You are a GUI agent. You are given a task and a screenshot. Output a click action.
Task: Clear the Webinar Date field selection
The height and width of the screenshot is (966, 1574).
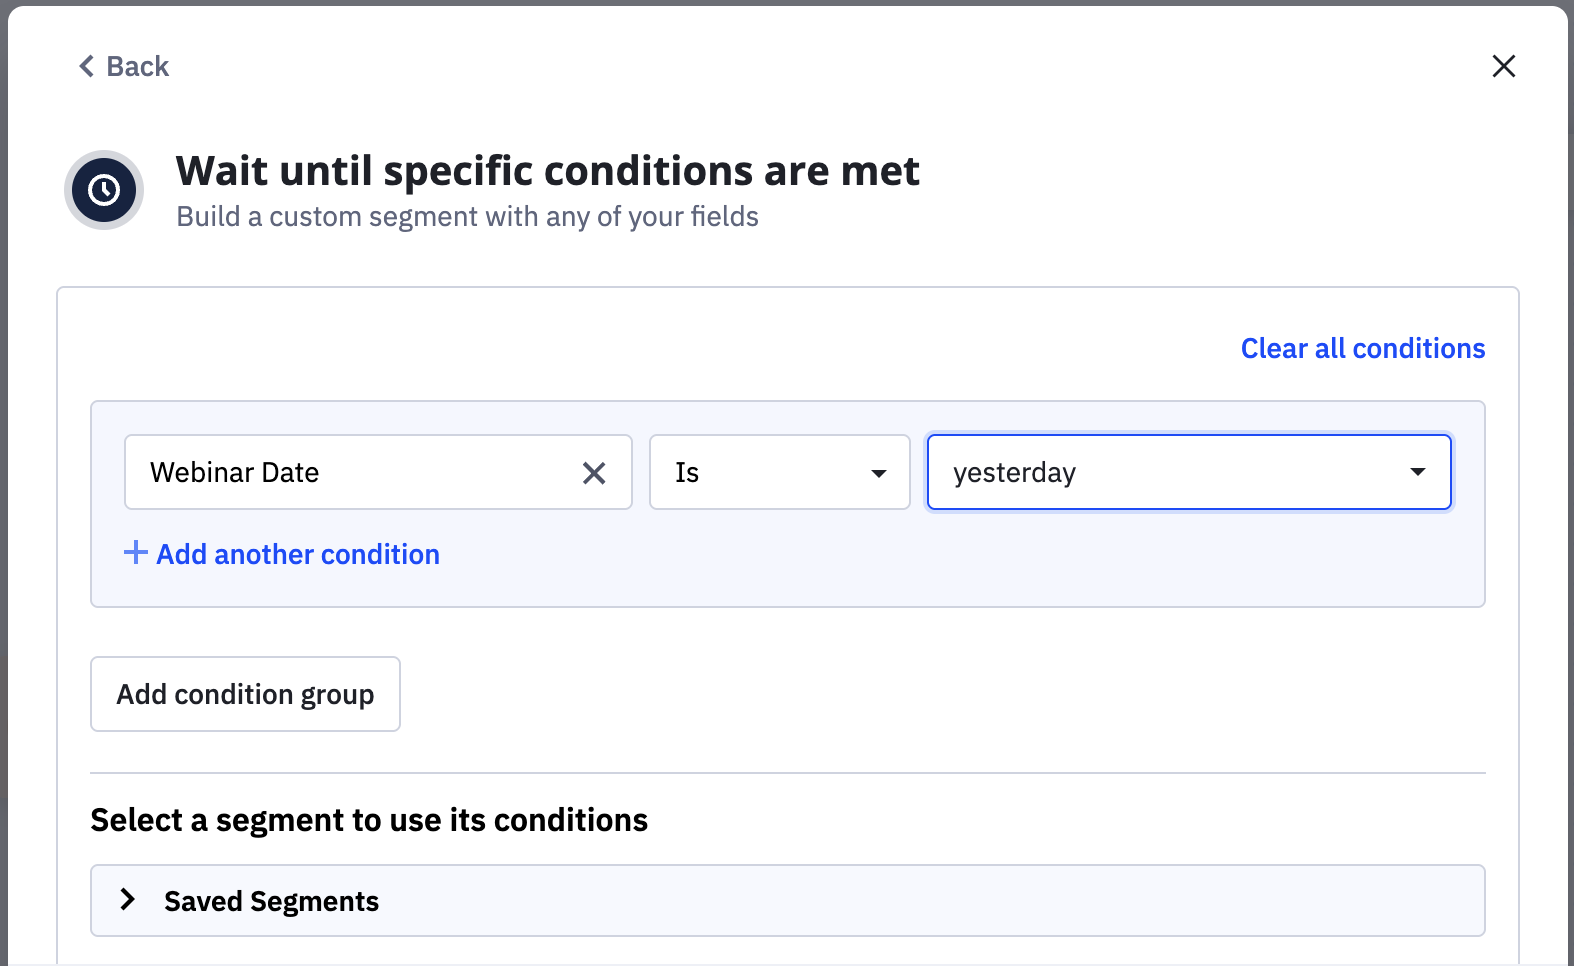594,473
